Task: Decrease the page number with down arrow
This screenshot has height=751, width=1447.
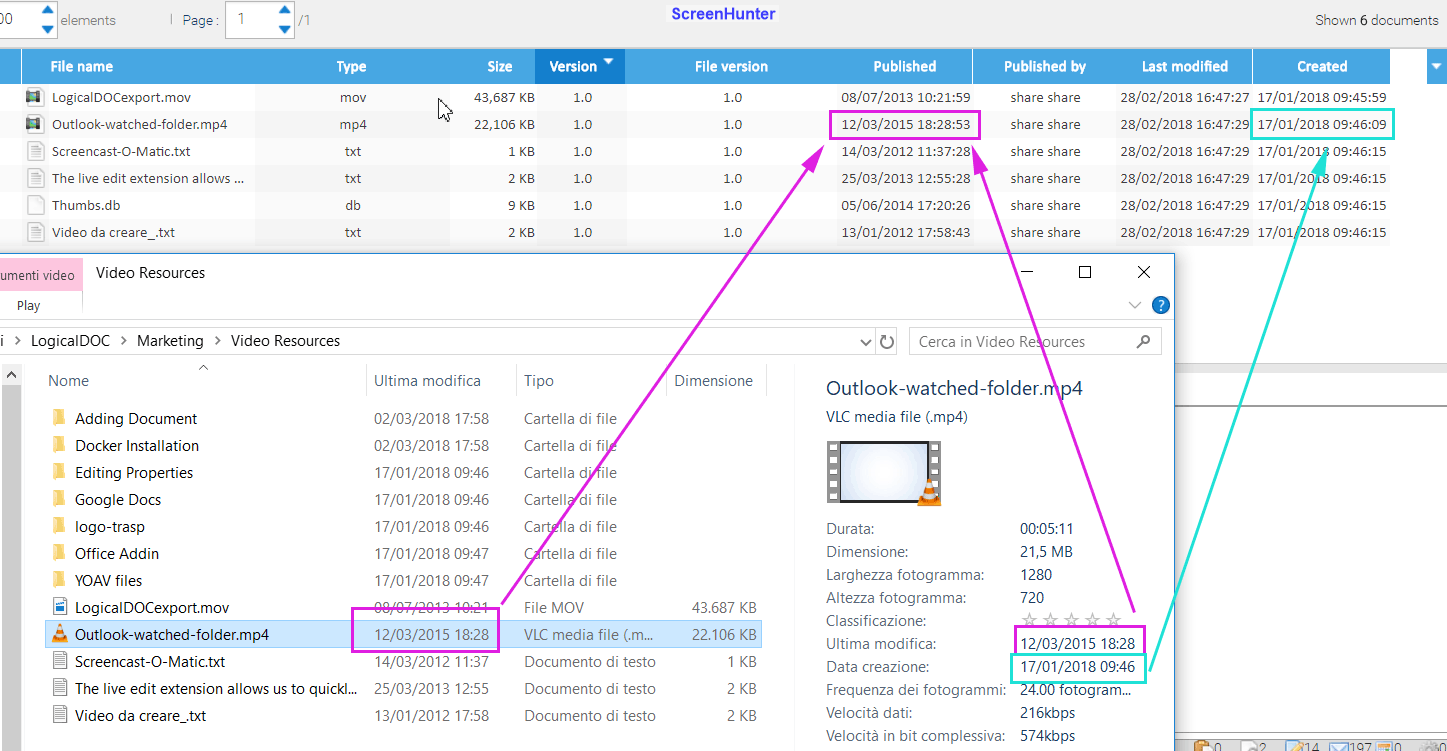Action: (285, 29)
